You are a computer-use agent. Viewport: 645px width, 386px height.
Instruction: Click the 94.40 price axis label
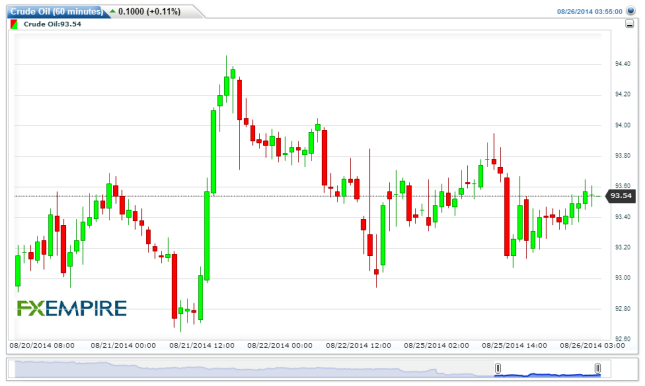click(x=622, y=64)
